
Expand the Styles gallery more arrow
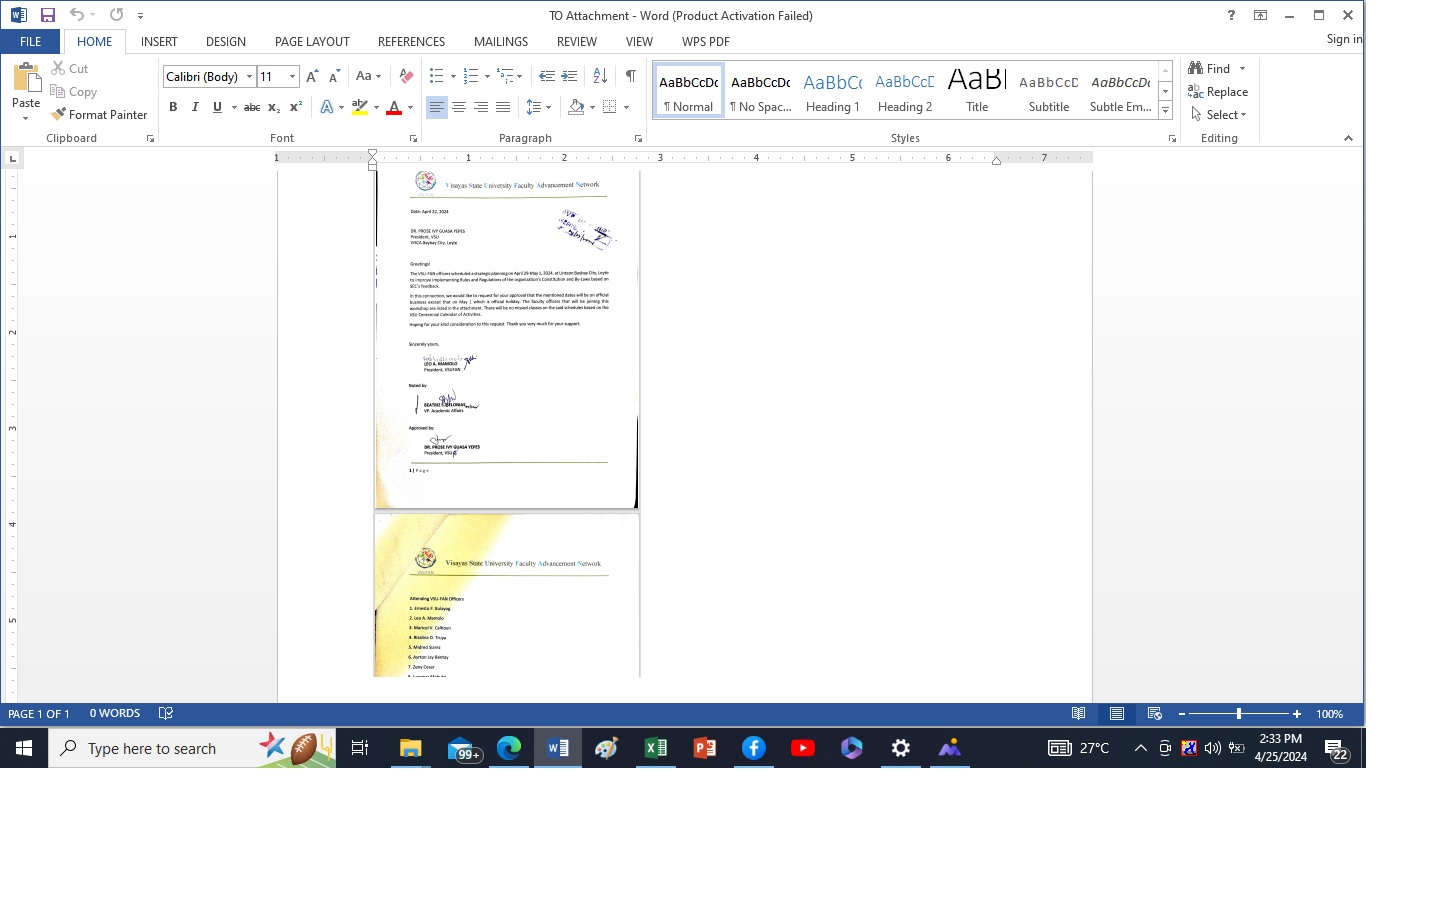pyautogui.click(x=1165, y=110)
